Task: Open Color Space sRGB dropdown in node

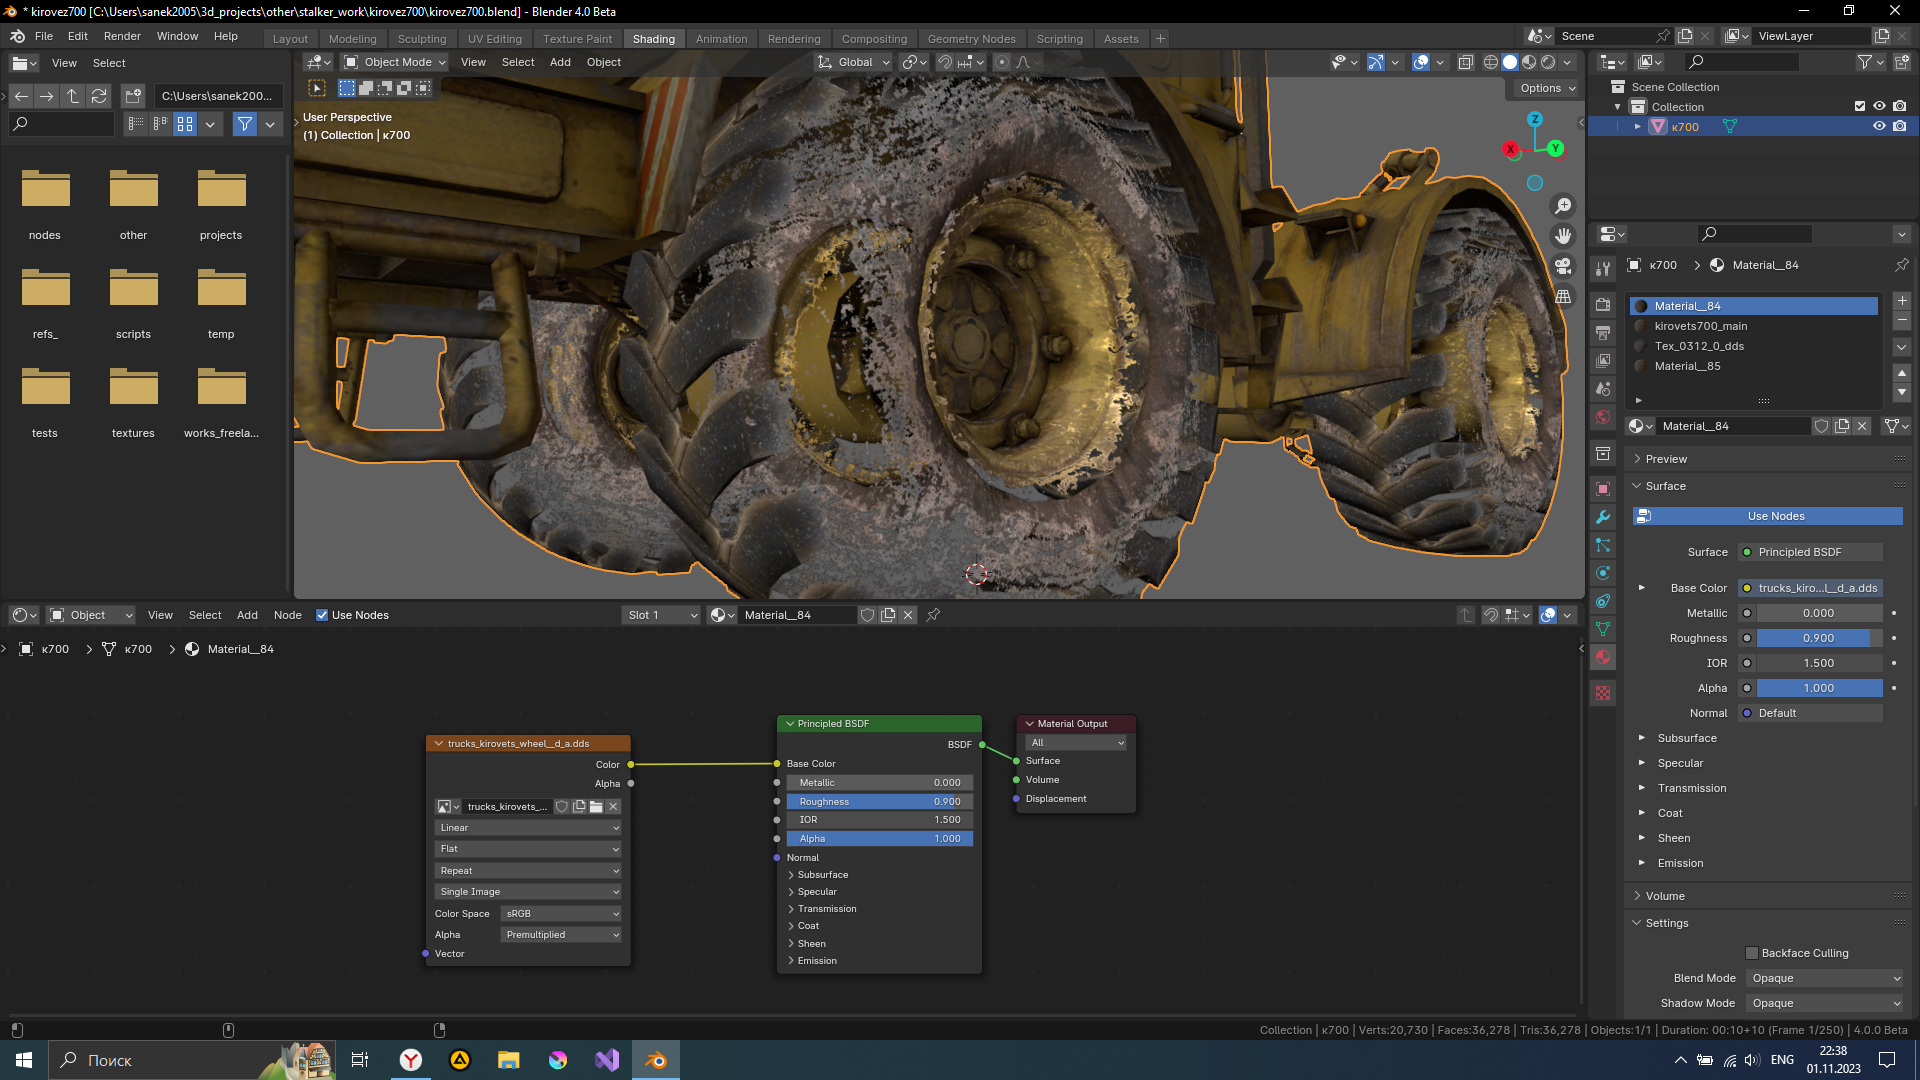Action: (x=561, y=914)
